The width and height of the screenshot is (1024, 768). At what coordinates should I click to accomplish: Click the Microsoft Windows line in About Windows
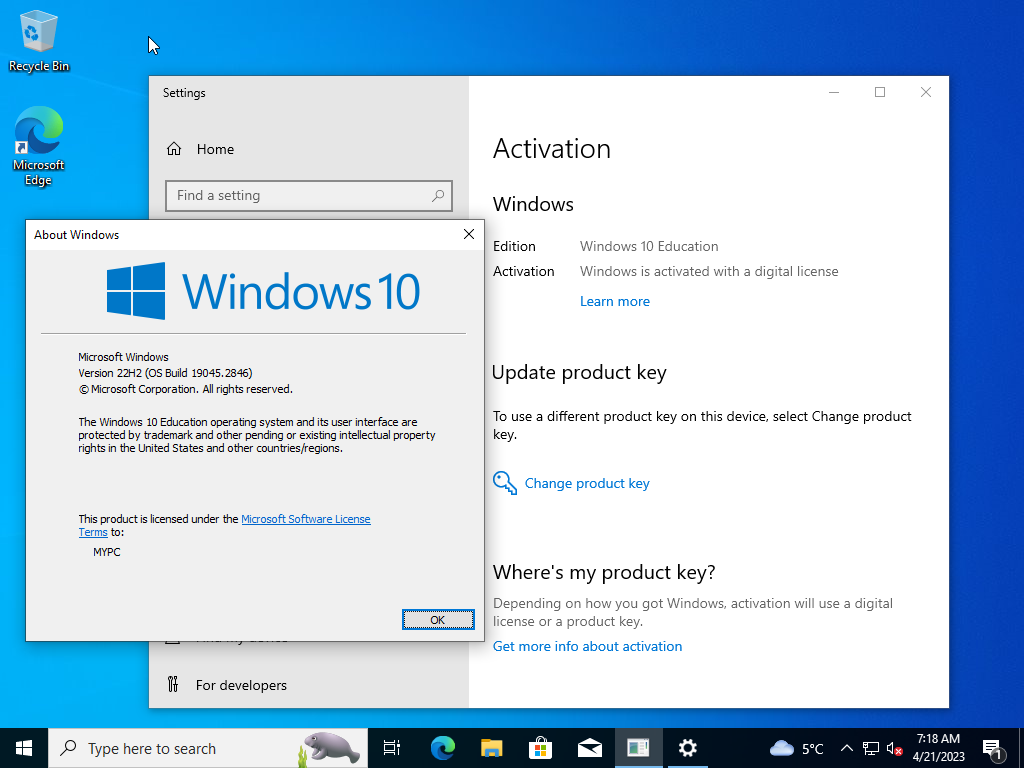[123, 357]
